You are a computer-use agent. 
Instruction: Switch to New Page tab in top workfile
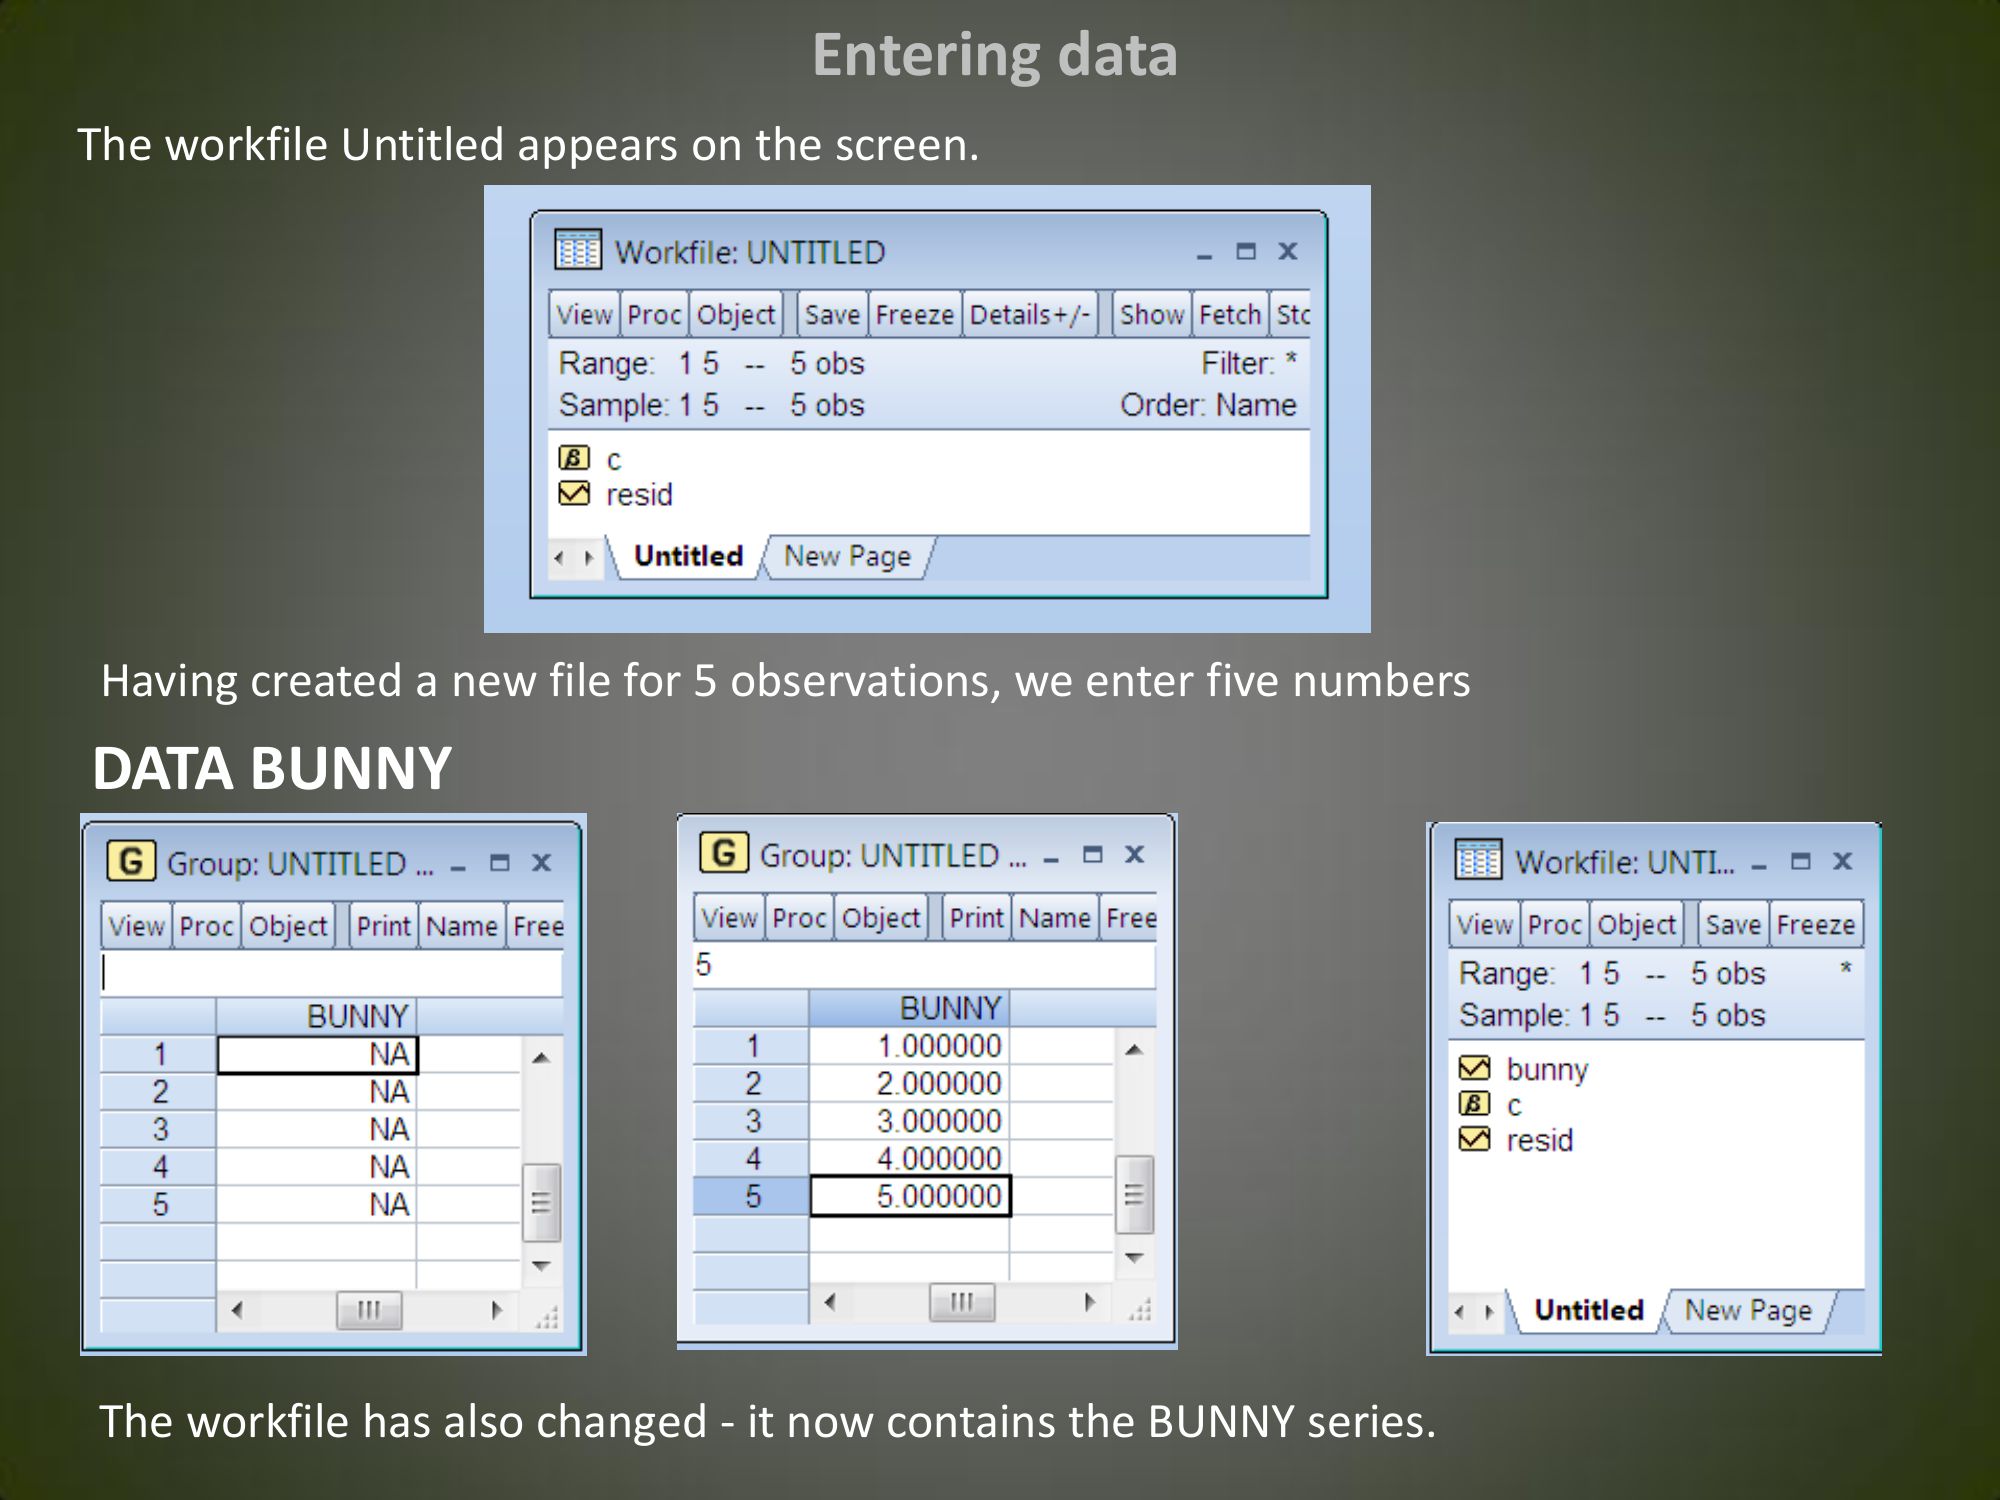(x=847, y=556)
